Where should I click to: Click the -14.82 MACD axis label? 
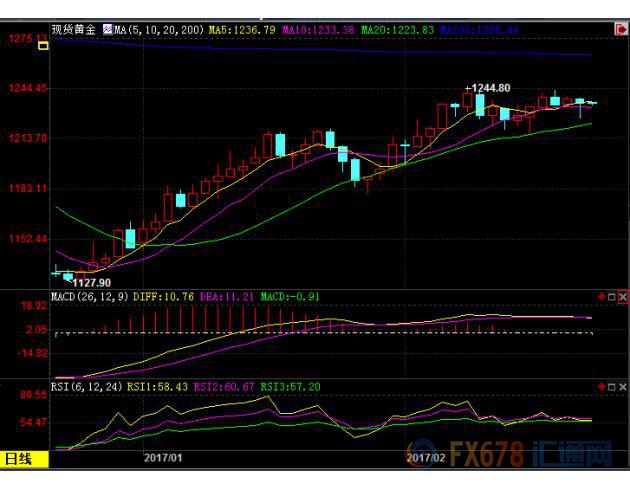(33, 353)
